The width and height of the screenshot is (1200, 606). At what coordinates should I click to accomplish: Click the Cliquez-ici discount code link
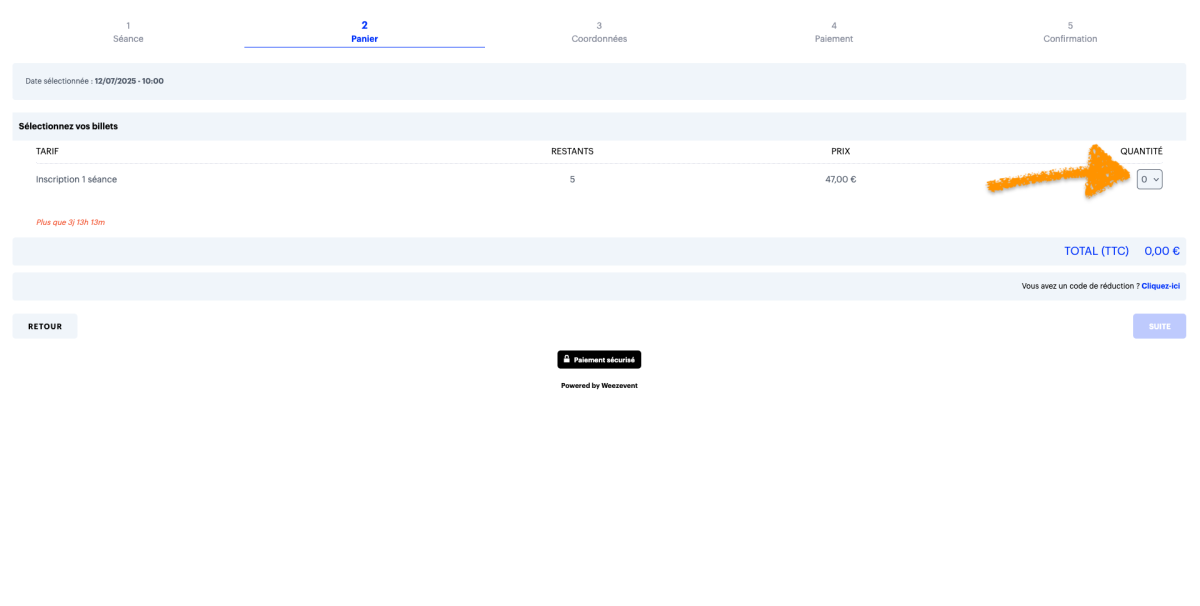[1160, 286]
